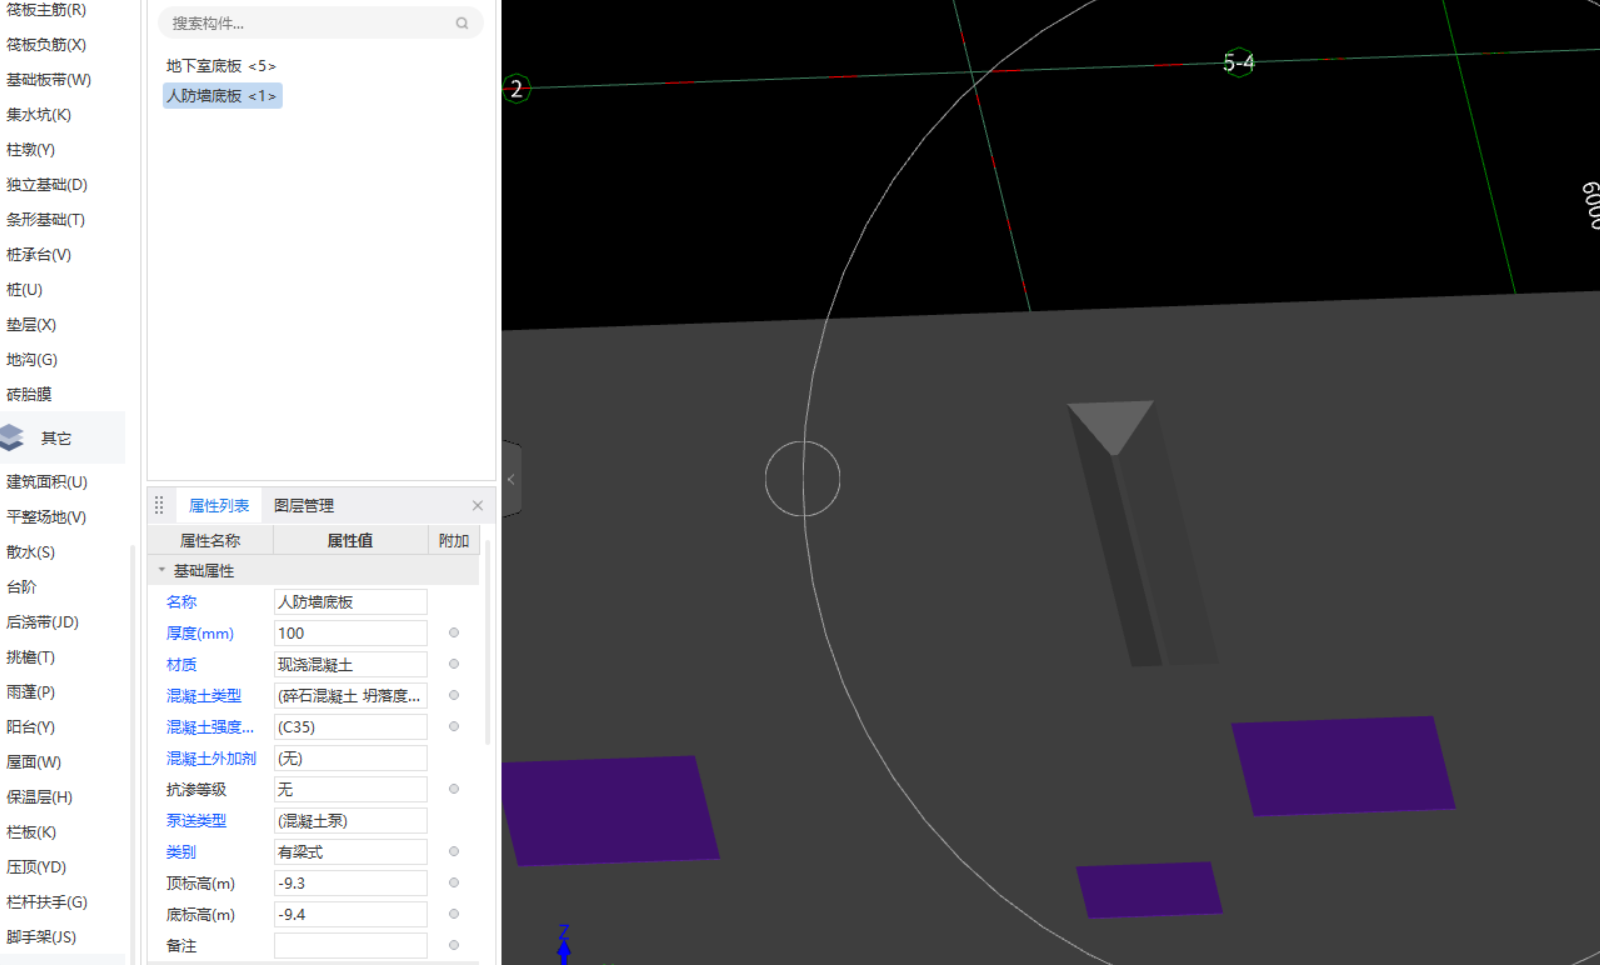Viewport: 1600px width, 965px height.
Task: Open the 脚手架(JS) category
Action: [x=41, y=937]
